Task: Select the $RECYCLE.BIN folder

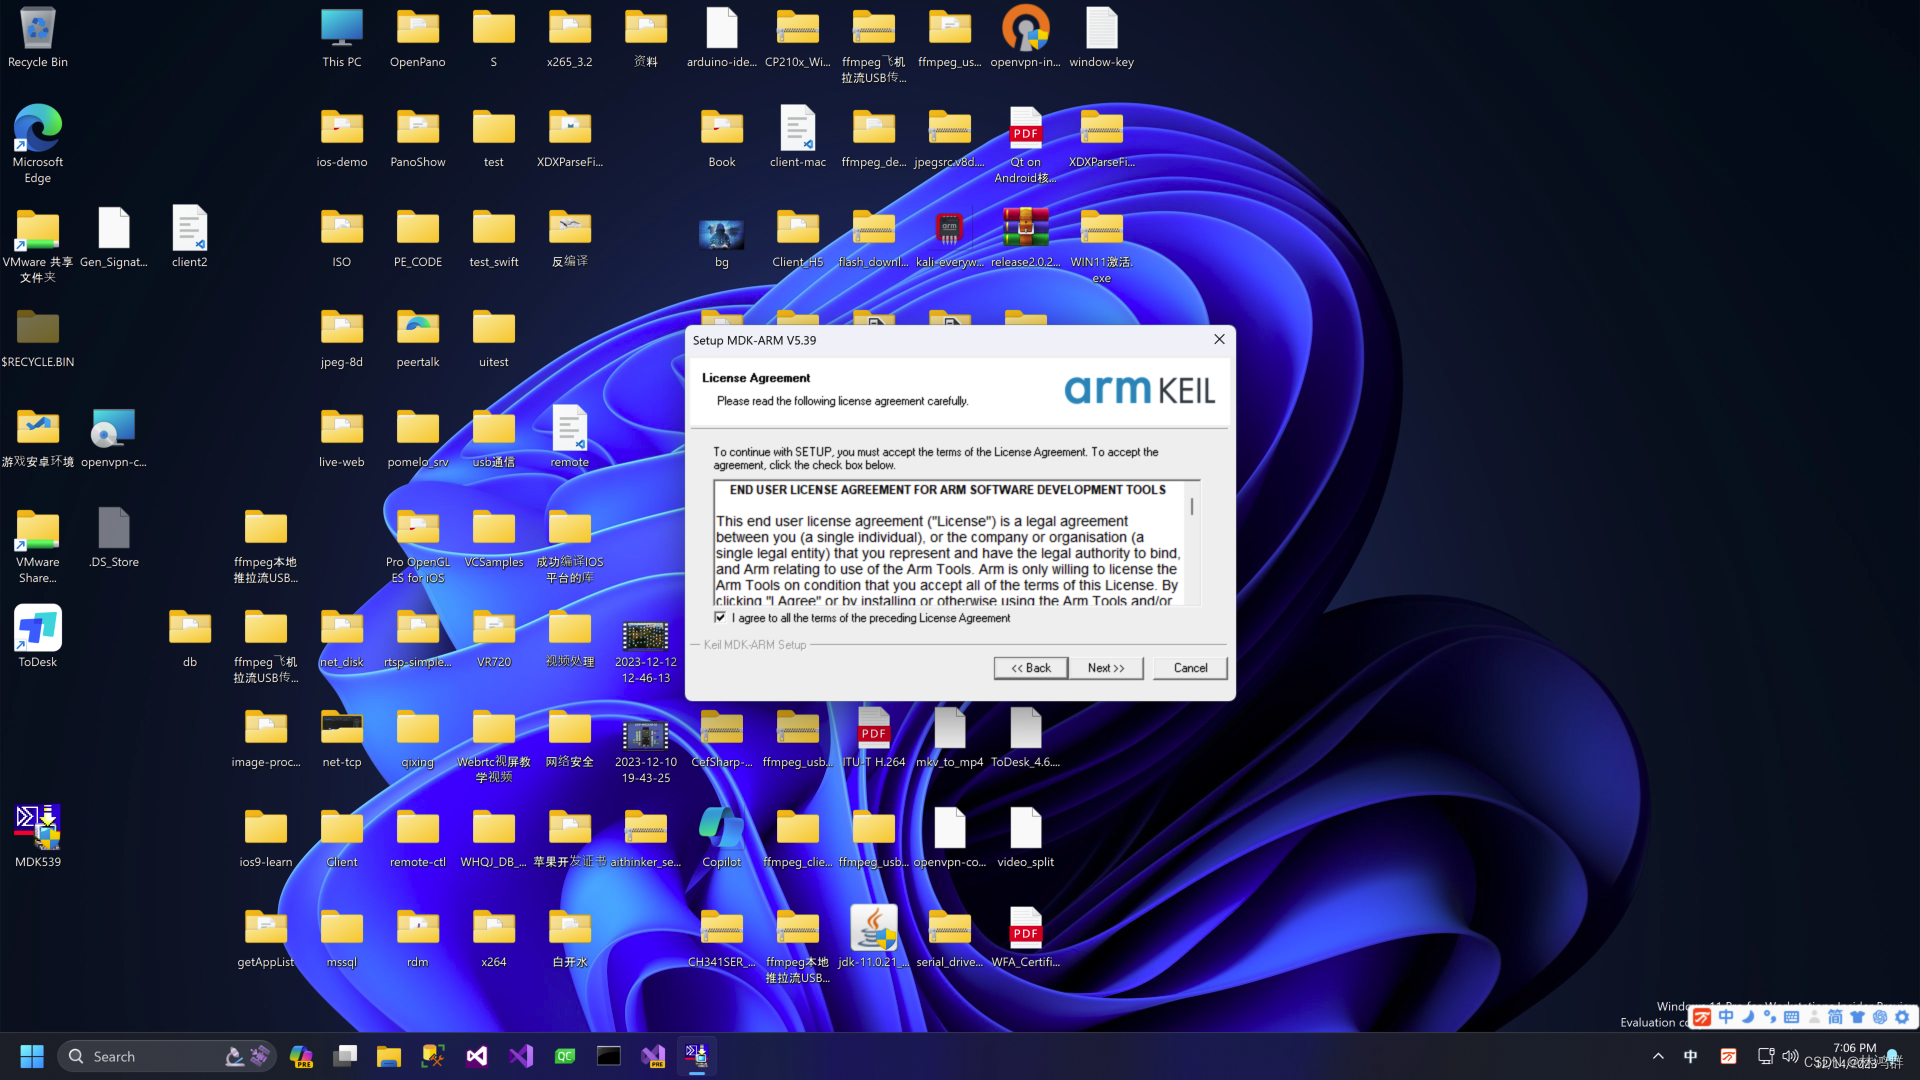Action: [x=38, y=338]
